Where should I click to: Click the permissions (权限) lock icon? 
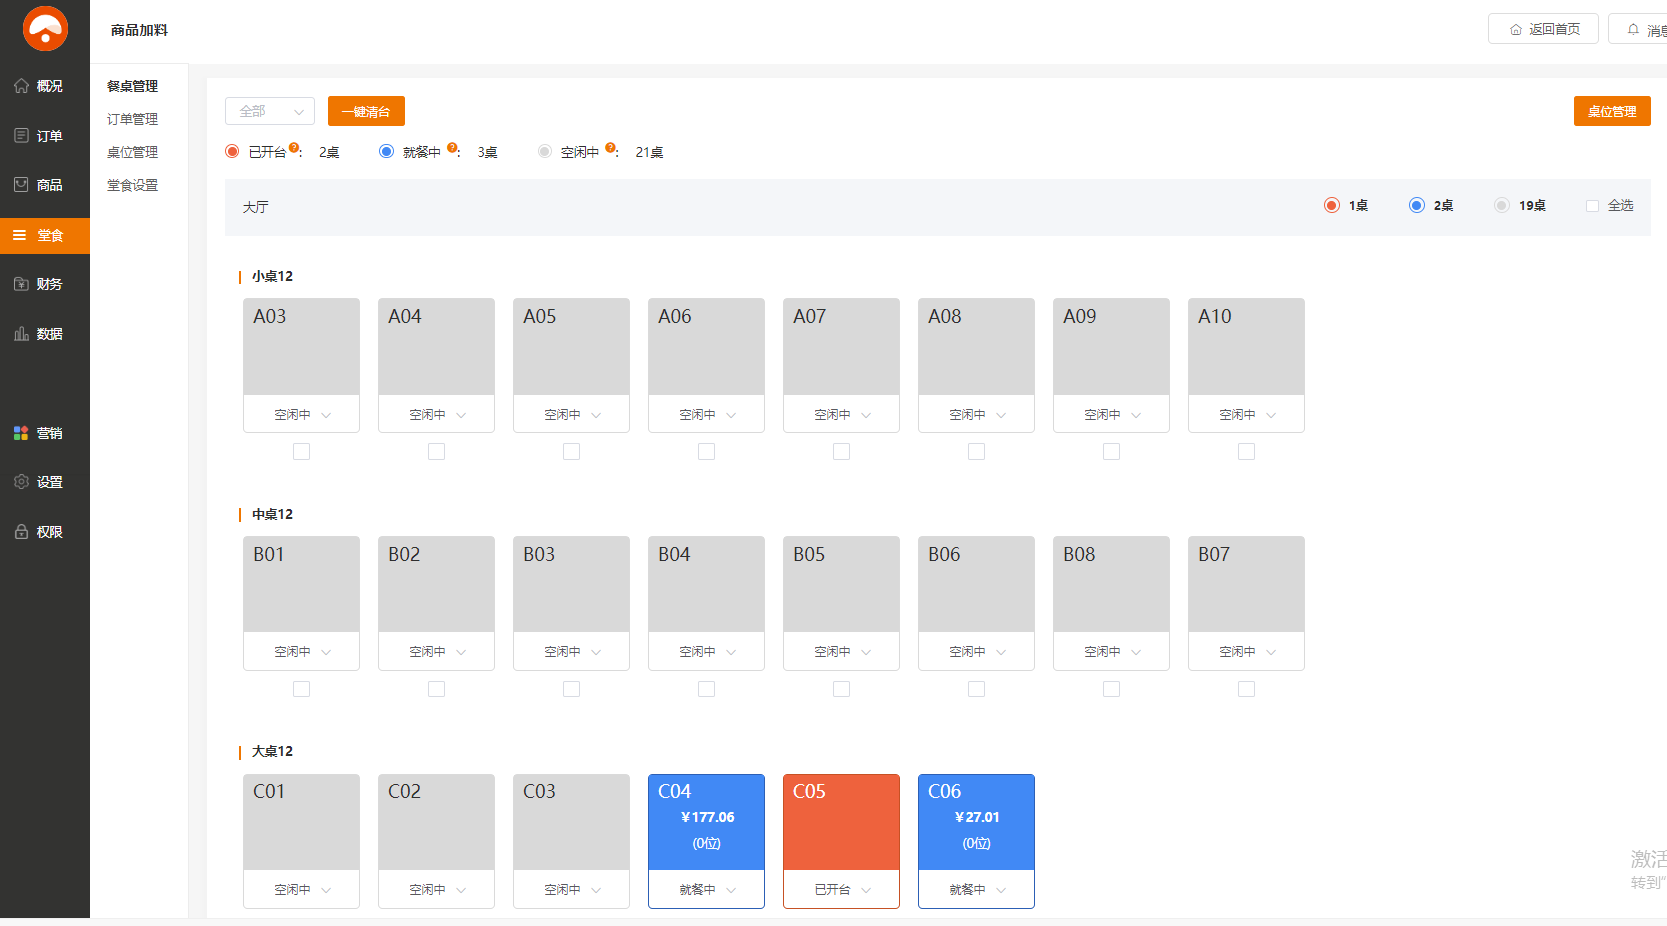pyautogui.click(x=21, y=532)
